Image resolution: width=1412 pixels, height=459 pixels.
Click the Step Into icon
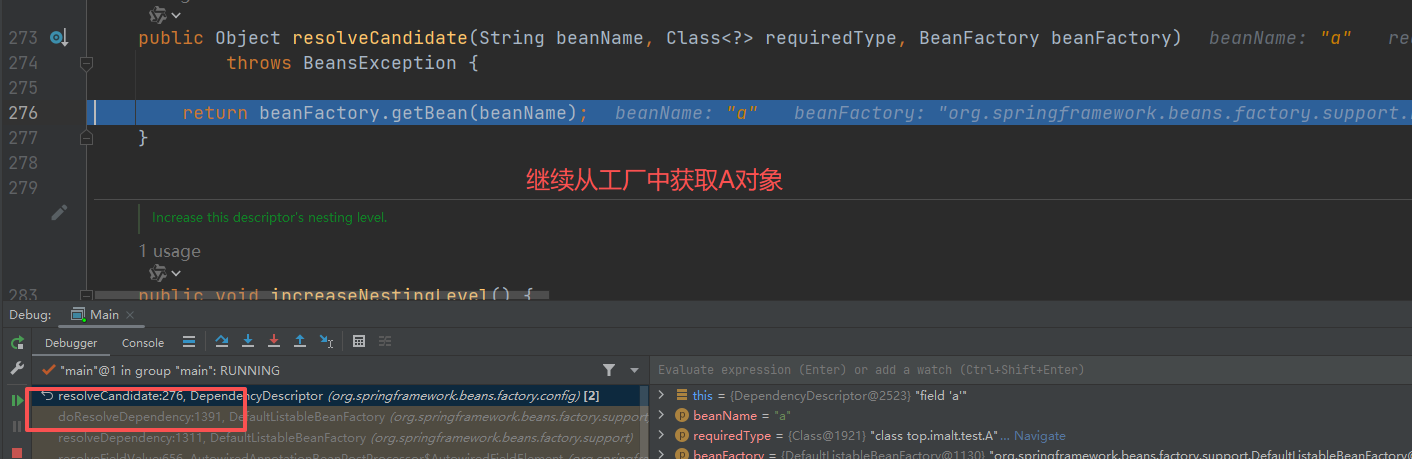pos(248,342)
